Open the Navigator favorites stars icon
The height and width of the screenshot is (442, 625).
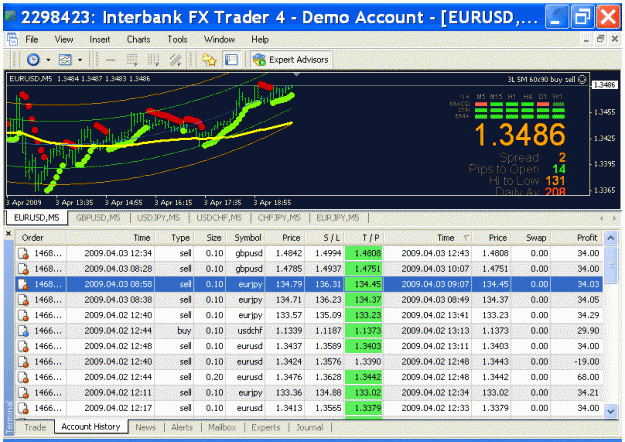click(x=209, y=60)
